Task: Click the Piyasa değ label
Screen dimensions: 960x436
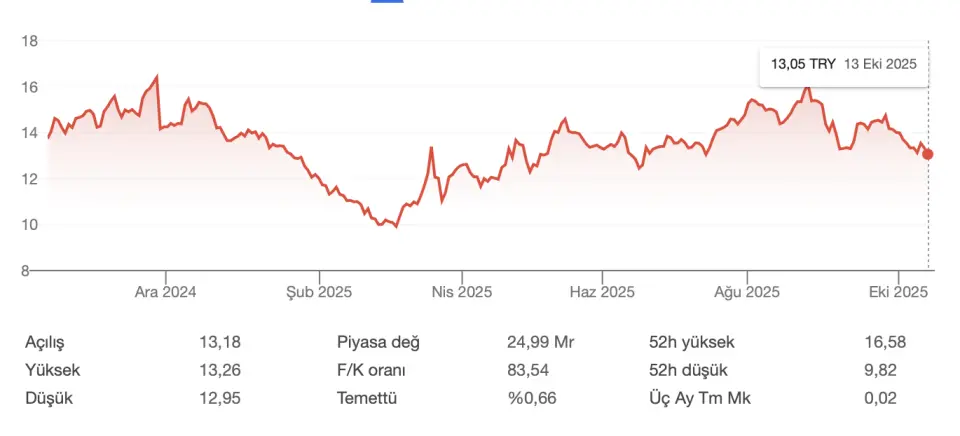Action: [x=378, y=342]
